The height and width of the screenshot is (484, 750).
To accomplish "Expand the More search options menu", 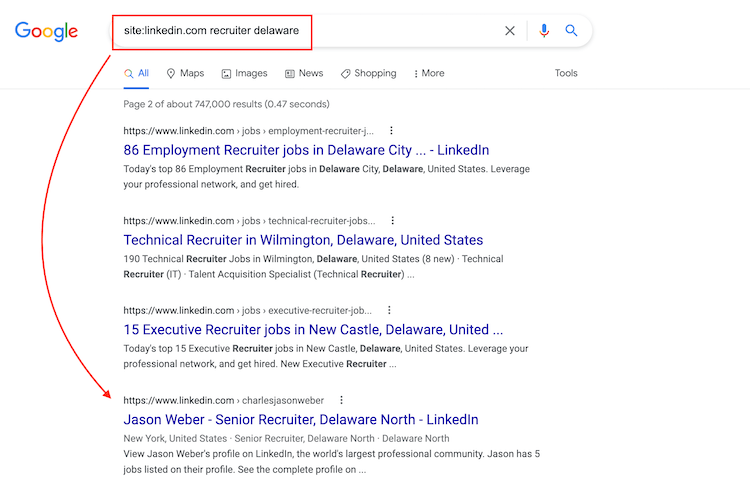I will point(429,73).
